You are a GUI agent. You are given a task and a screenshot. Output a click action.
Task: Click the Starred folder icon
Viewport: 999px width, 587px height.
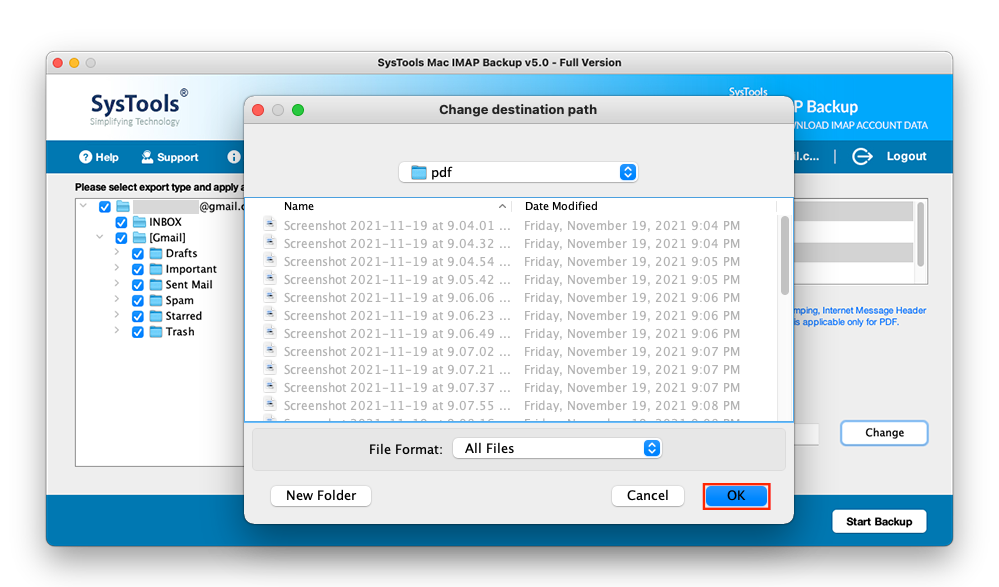click(x=155, y=315)
